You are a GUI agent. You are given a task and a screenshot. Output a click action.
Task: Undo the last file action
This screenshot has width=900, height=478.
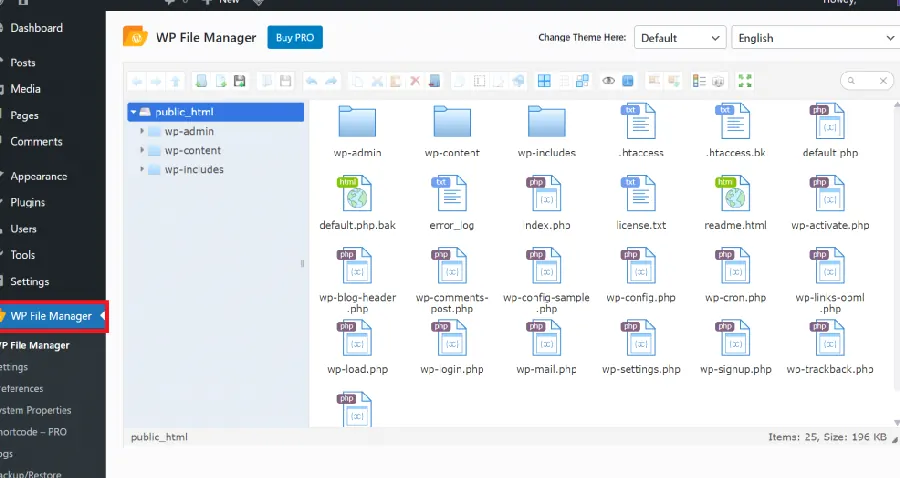coord(311,81)
